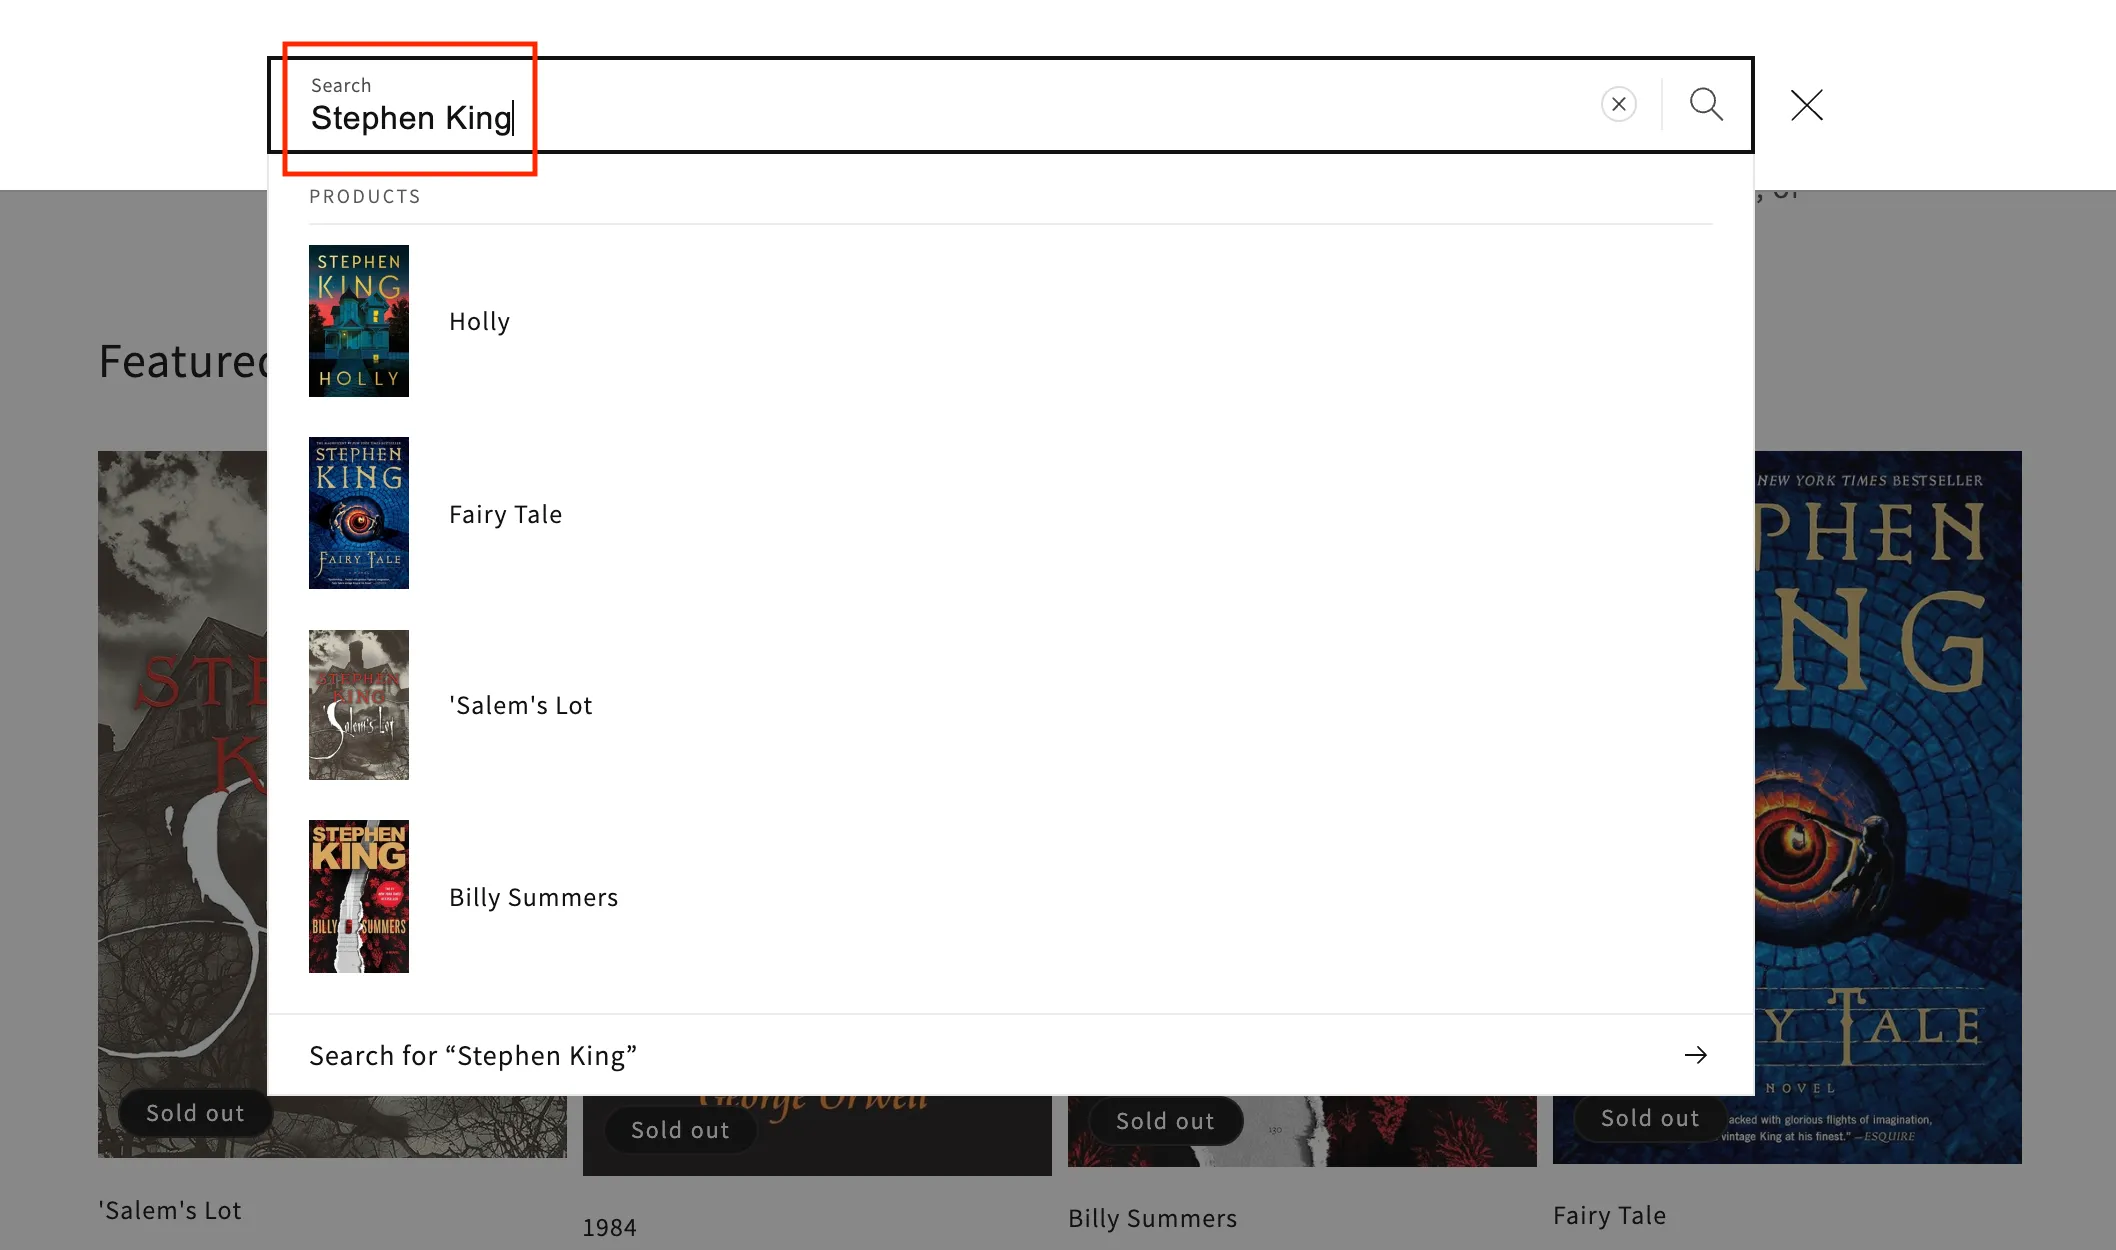
Task: Clear the search field with the X icon
Action: coord(1619,104)
